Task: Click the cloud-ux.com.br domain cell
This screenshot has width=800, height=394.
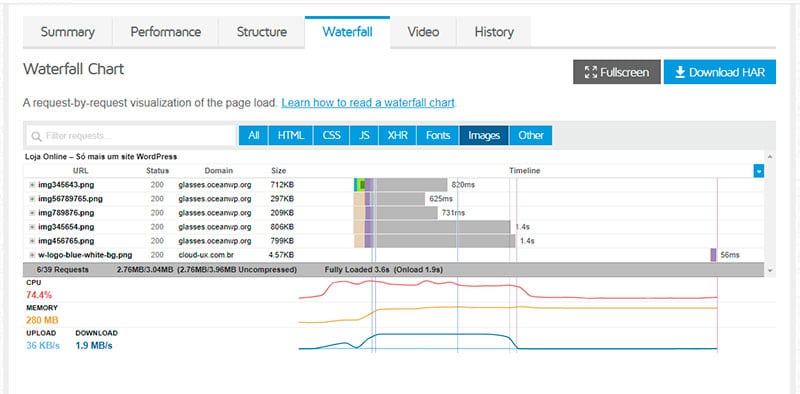Action: (207, 255)
